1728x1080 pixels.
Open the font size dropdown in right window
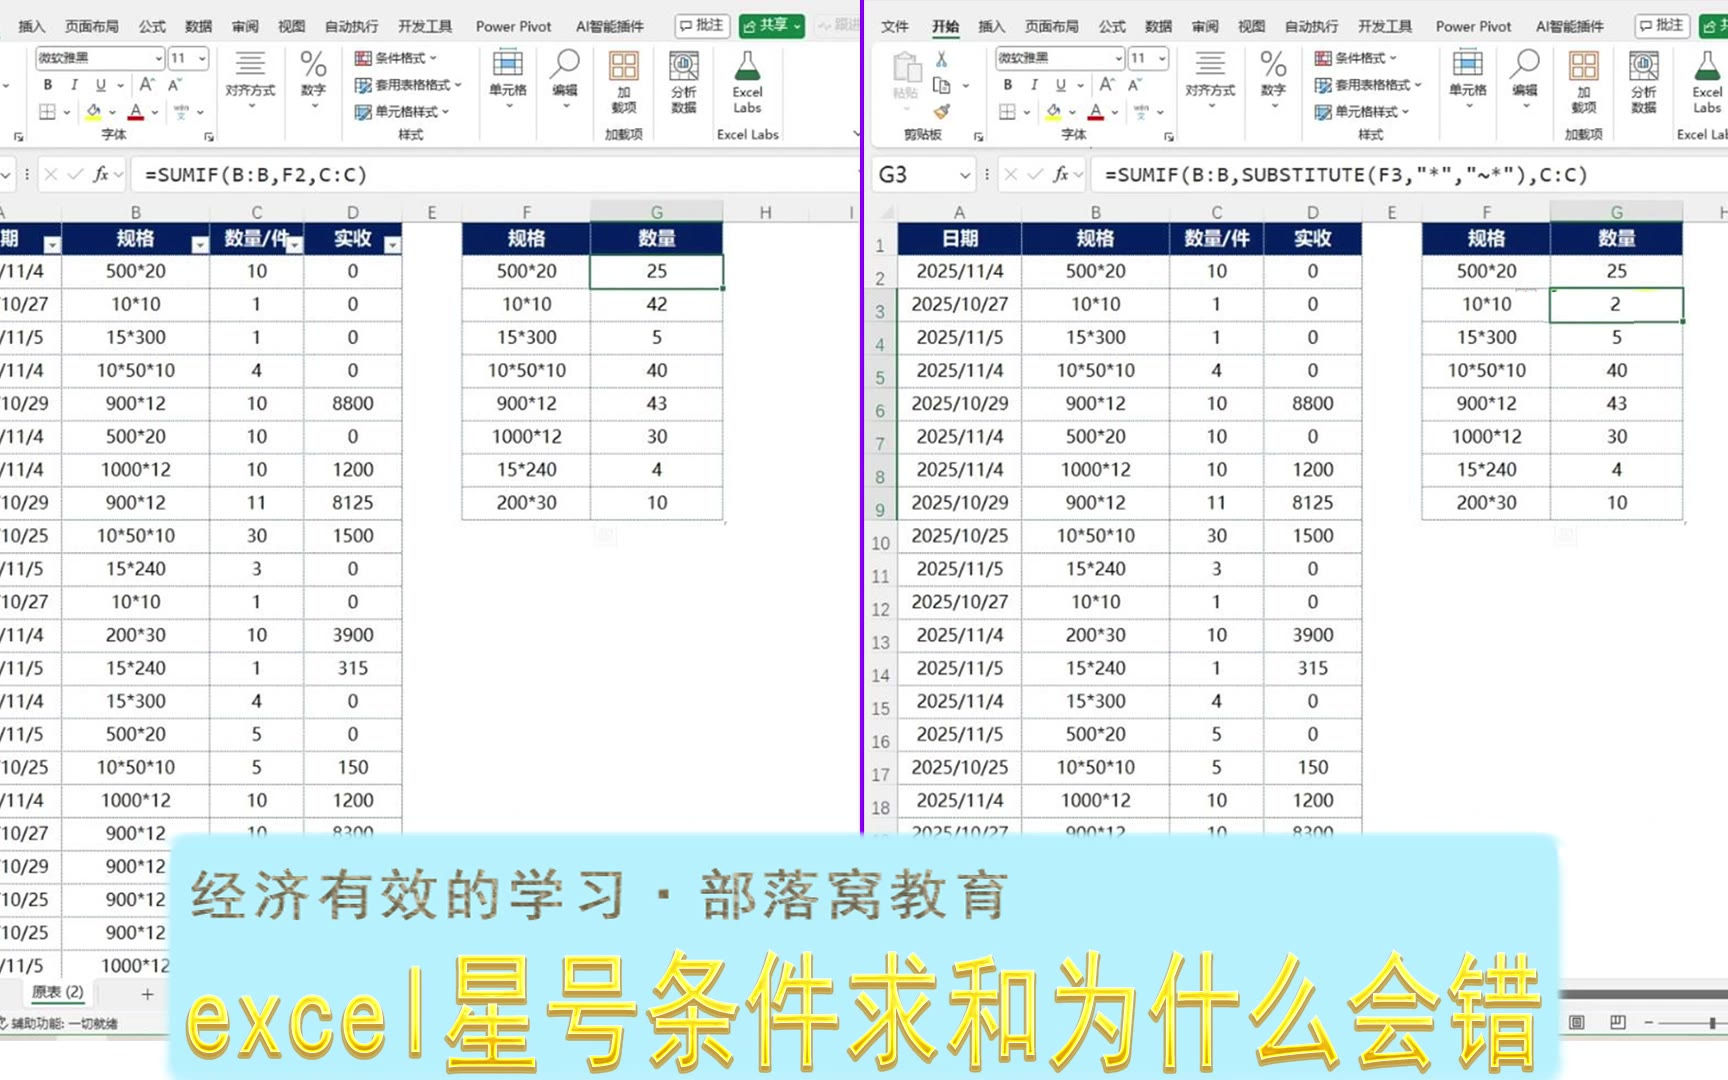pos(1162,58)
